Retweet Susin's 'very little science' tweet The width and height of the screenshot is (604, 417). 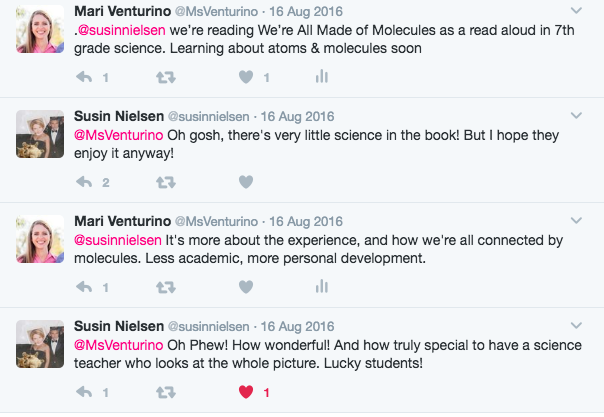(x=166, y=182)
